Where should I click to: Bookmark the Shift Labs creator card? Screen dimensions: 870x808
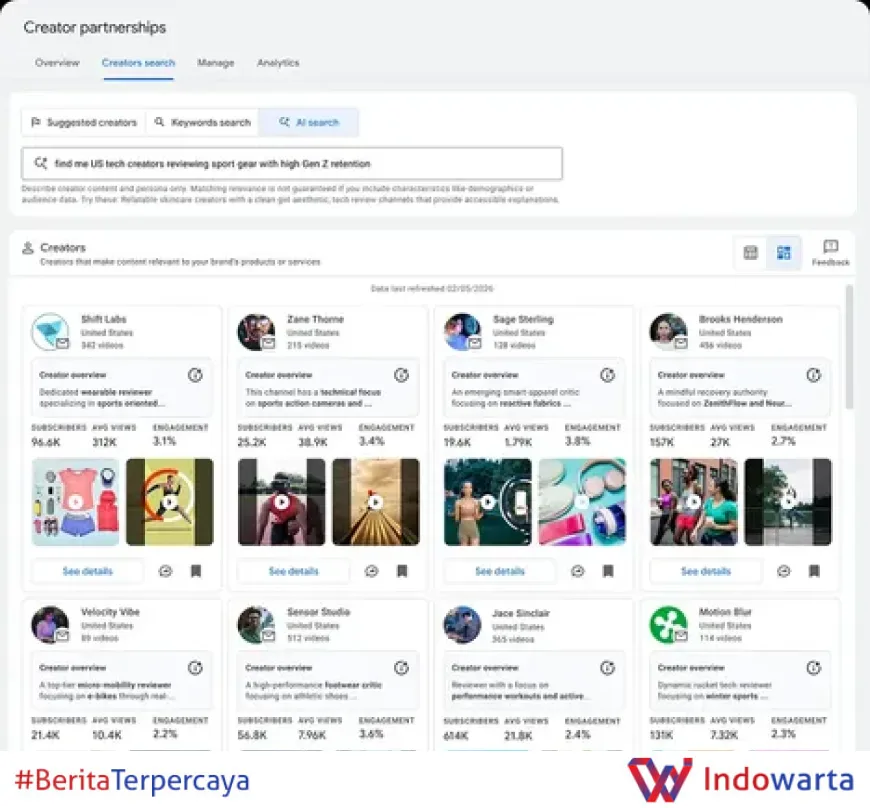point(196,571)
